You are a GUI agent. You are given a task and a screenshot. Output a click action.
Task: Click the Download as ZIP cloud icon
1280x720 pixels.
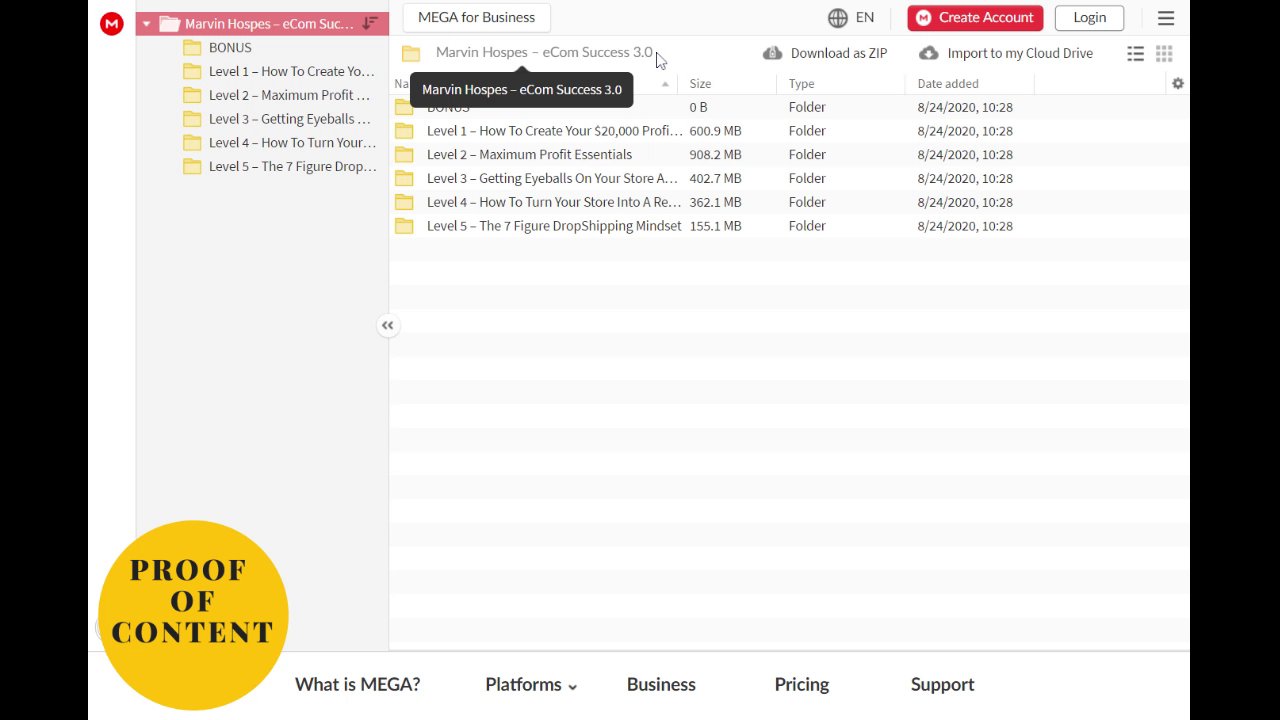(772, 53)
